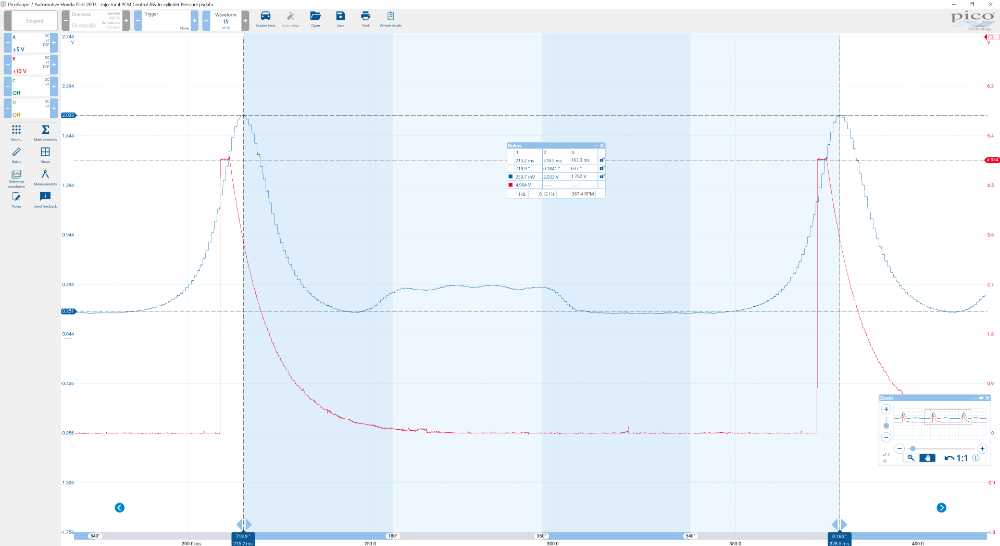Click the Save disk icon
Screen dimensions: 1000x546
(340, 18)
